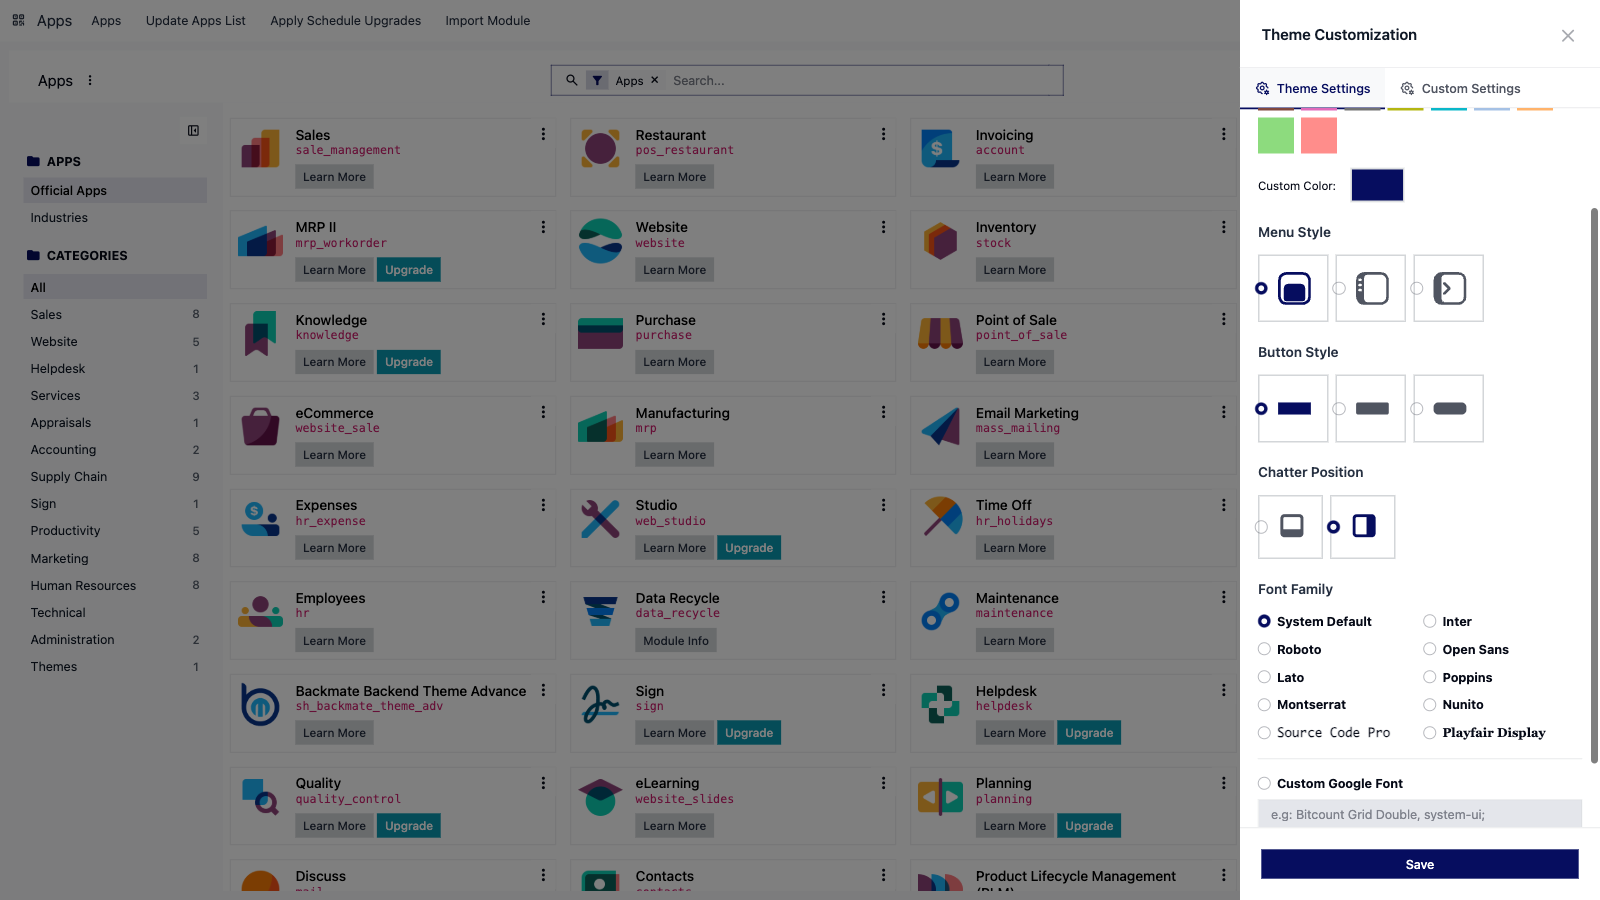Choose the collapsed sidebar menu style icon
The width and height of the screenshot is (1600, 900).
click(x=1450, y=289)
